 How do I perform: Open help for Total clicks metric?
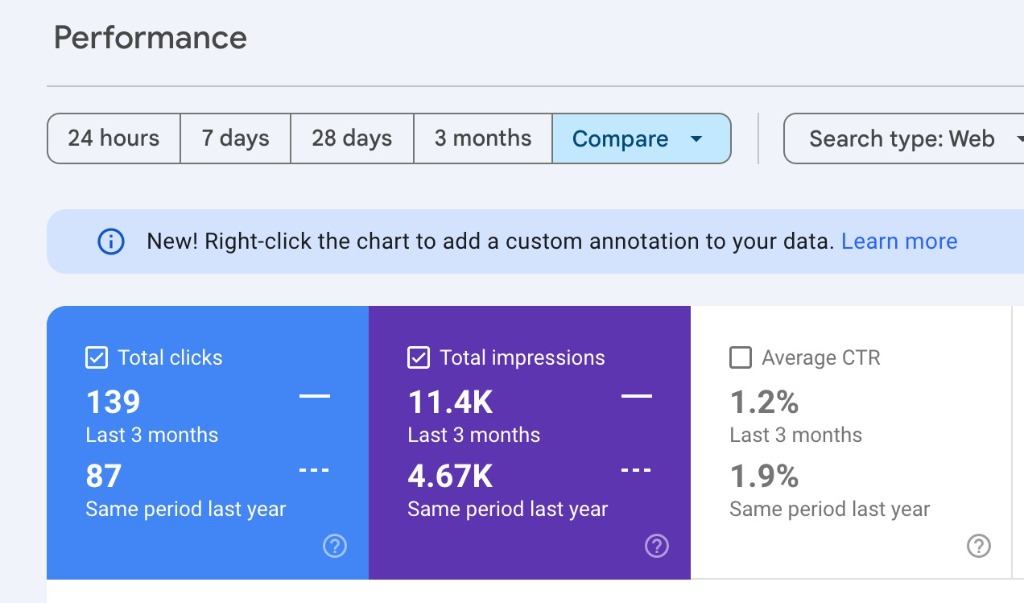334,546
